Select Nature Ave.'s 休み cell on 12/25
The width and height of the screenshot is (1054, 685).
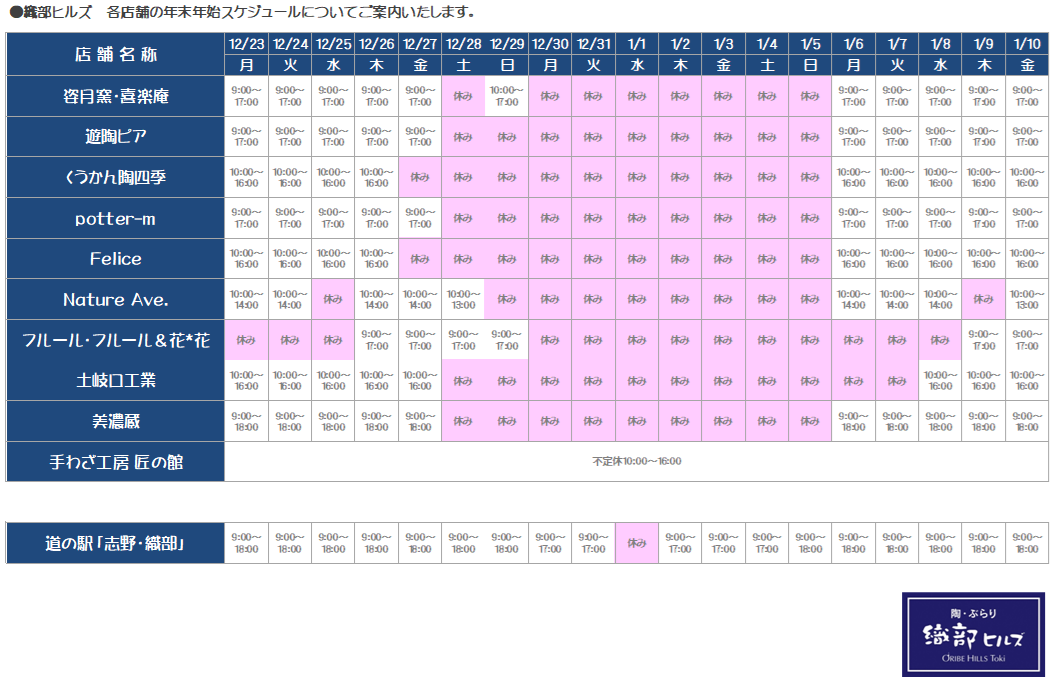(333, 300)
